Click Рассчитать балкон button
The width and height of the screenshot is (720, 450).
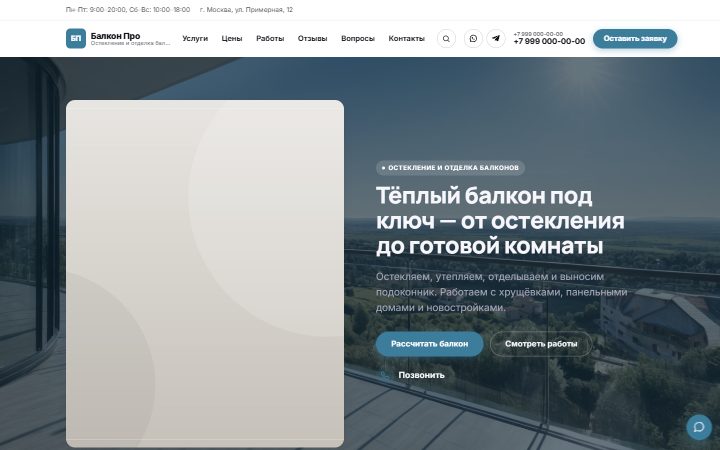click(x=429, y=344)
